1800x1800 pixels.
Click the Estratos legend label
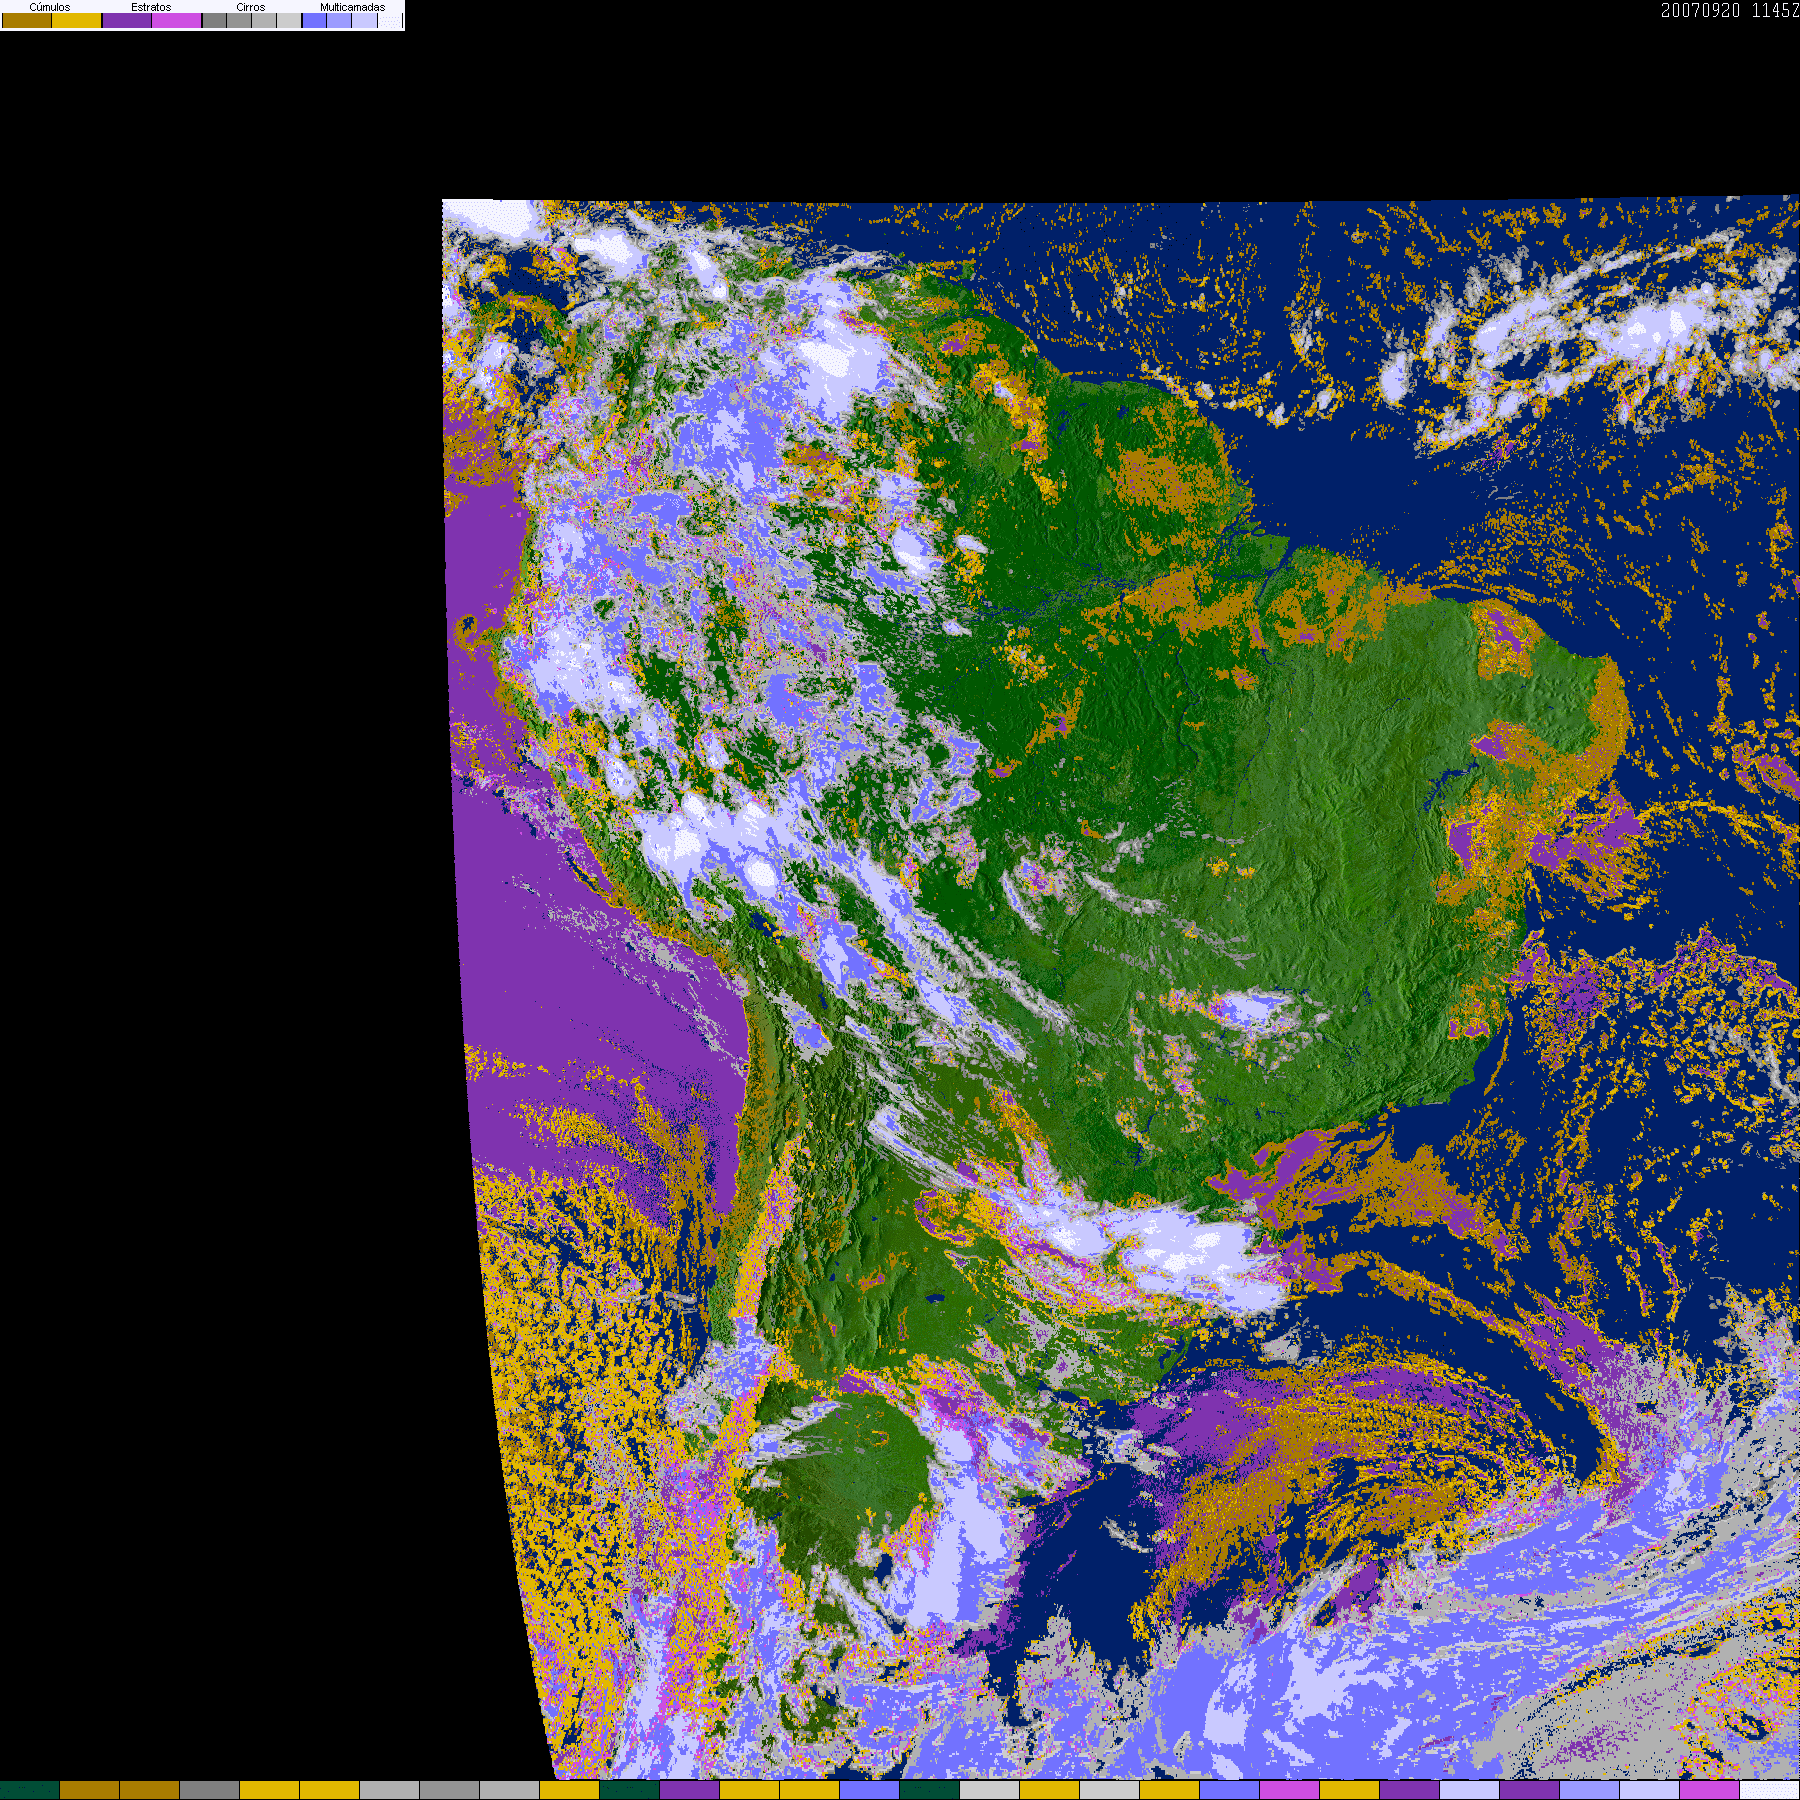point(151,7)
